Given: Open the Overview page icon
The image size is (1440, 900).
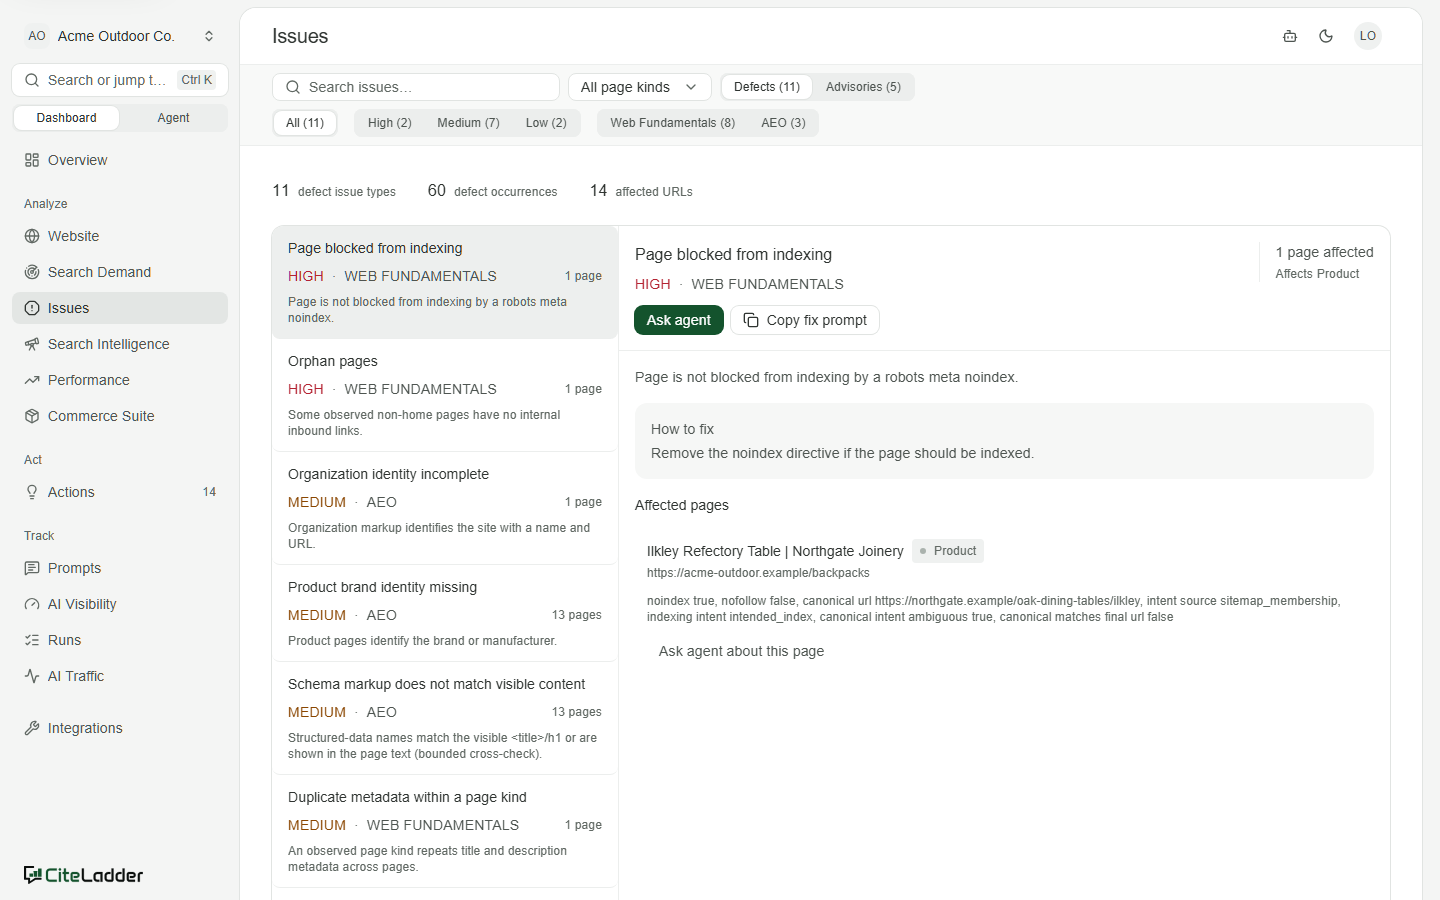Looking at the screenshot, I should [x=32, y=160].
